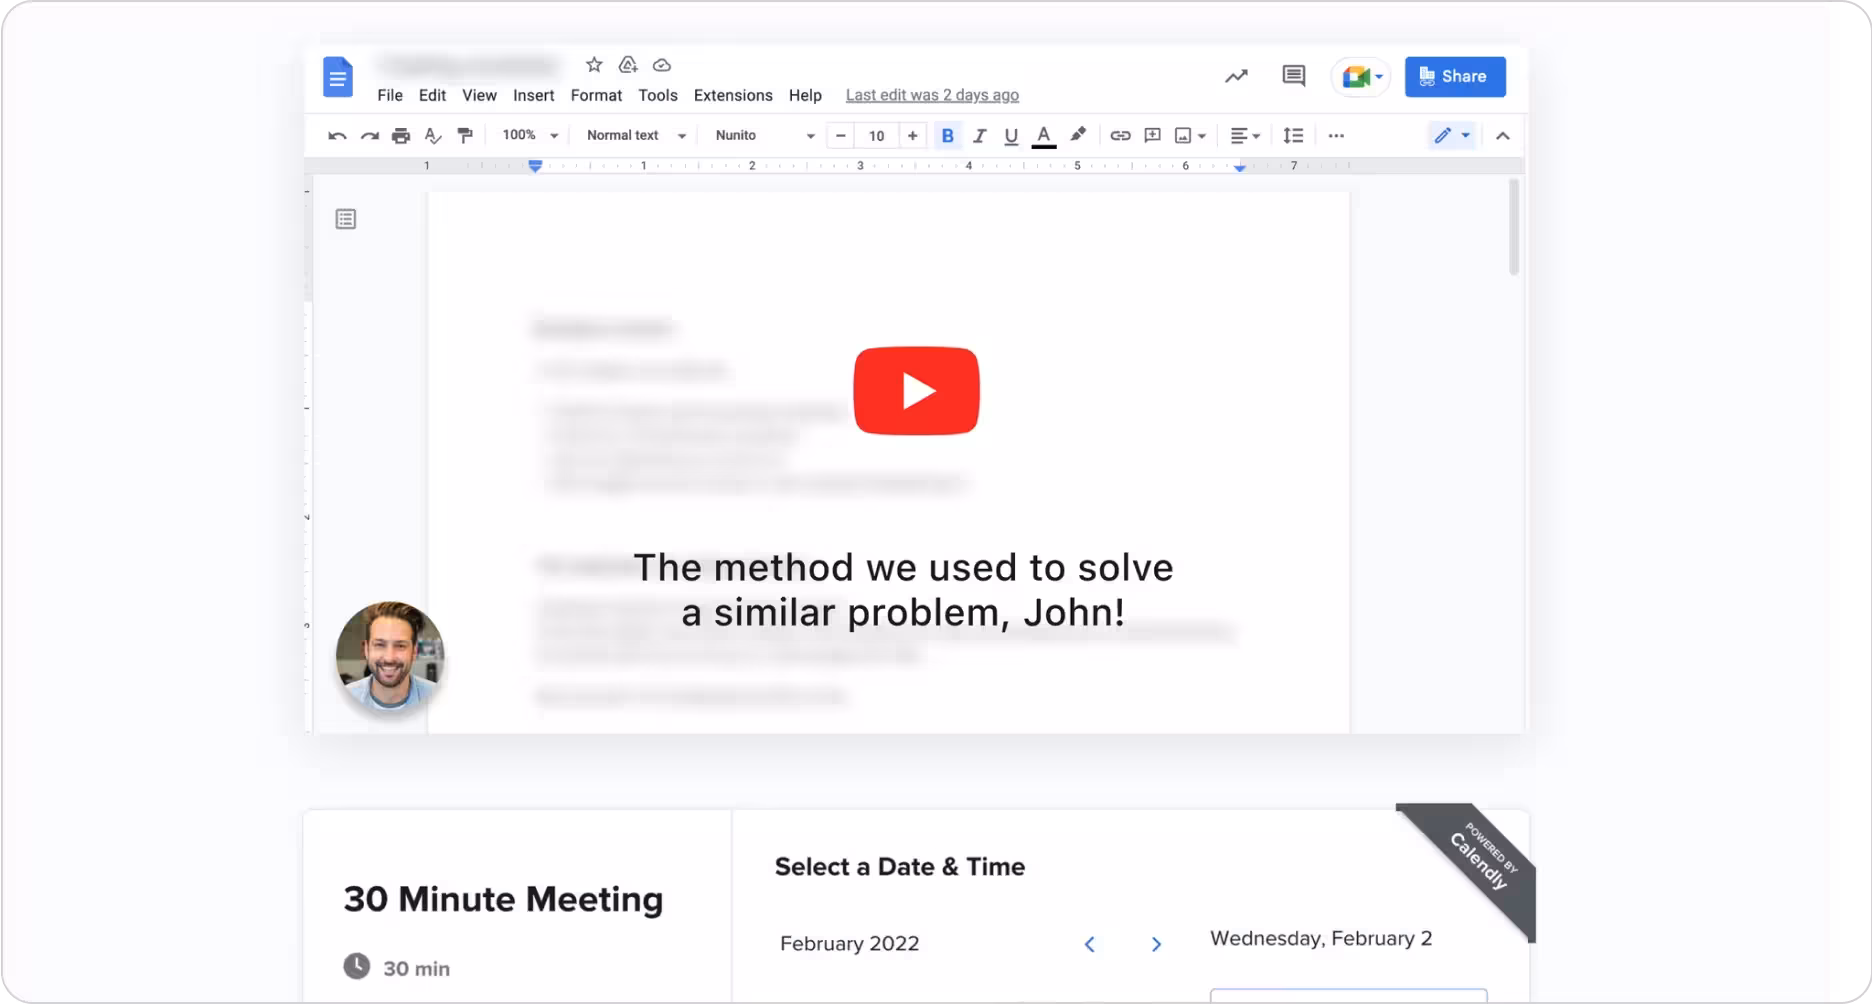1872x1004 pixels.
Task: Open the 'Last edit was 2 days ago' link
Action: [932, 95]
